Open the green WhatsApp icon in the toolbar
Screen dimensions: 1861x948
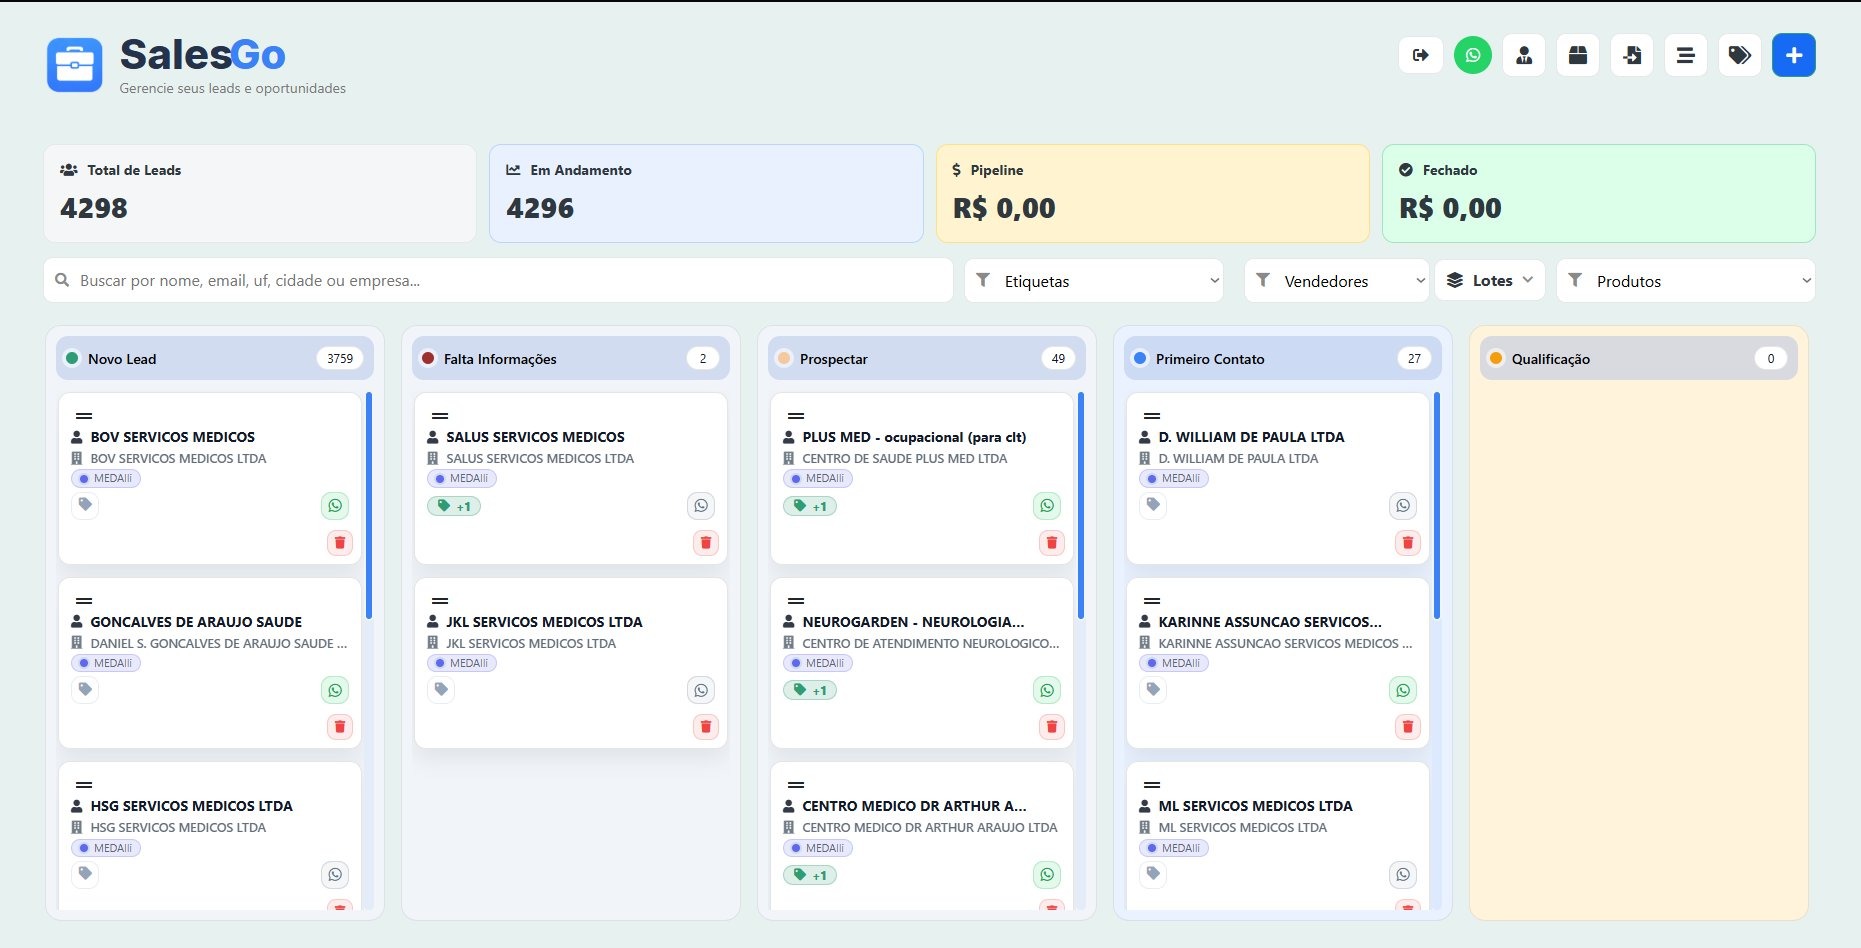(x=1472, y=55)
